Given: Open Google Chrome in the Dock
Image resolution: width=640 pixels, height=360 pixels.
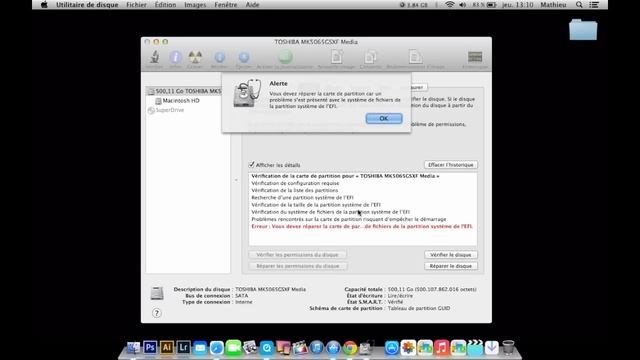Looking at the screenshot, I should 350,347.
